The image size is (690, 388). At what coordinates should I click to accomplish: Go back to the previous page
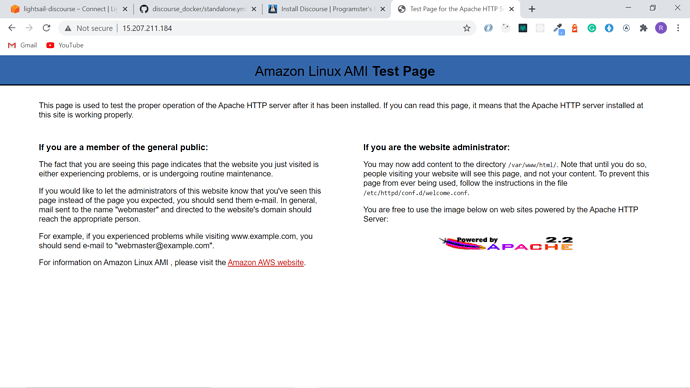(x=12, y=28)
